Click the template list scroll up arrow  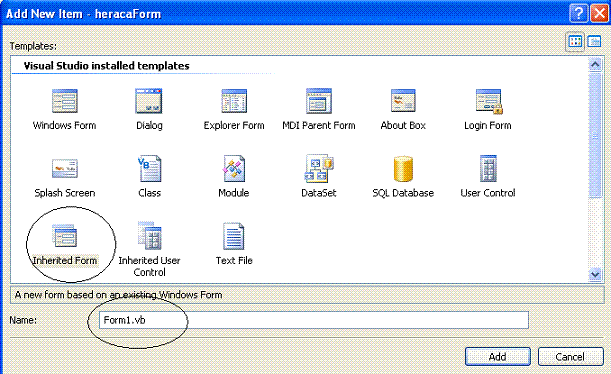(x=595, y=64)
